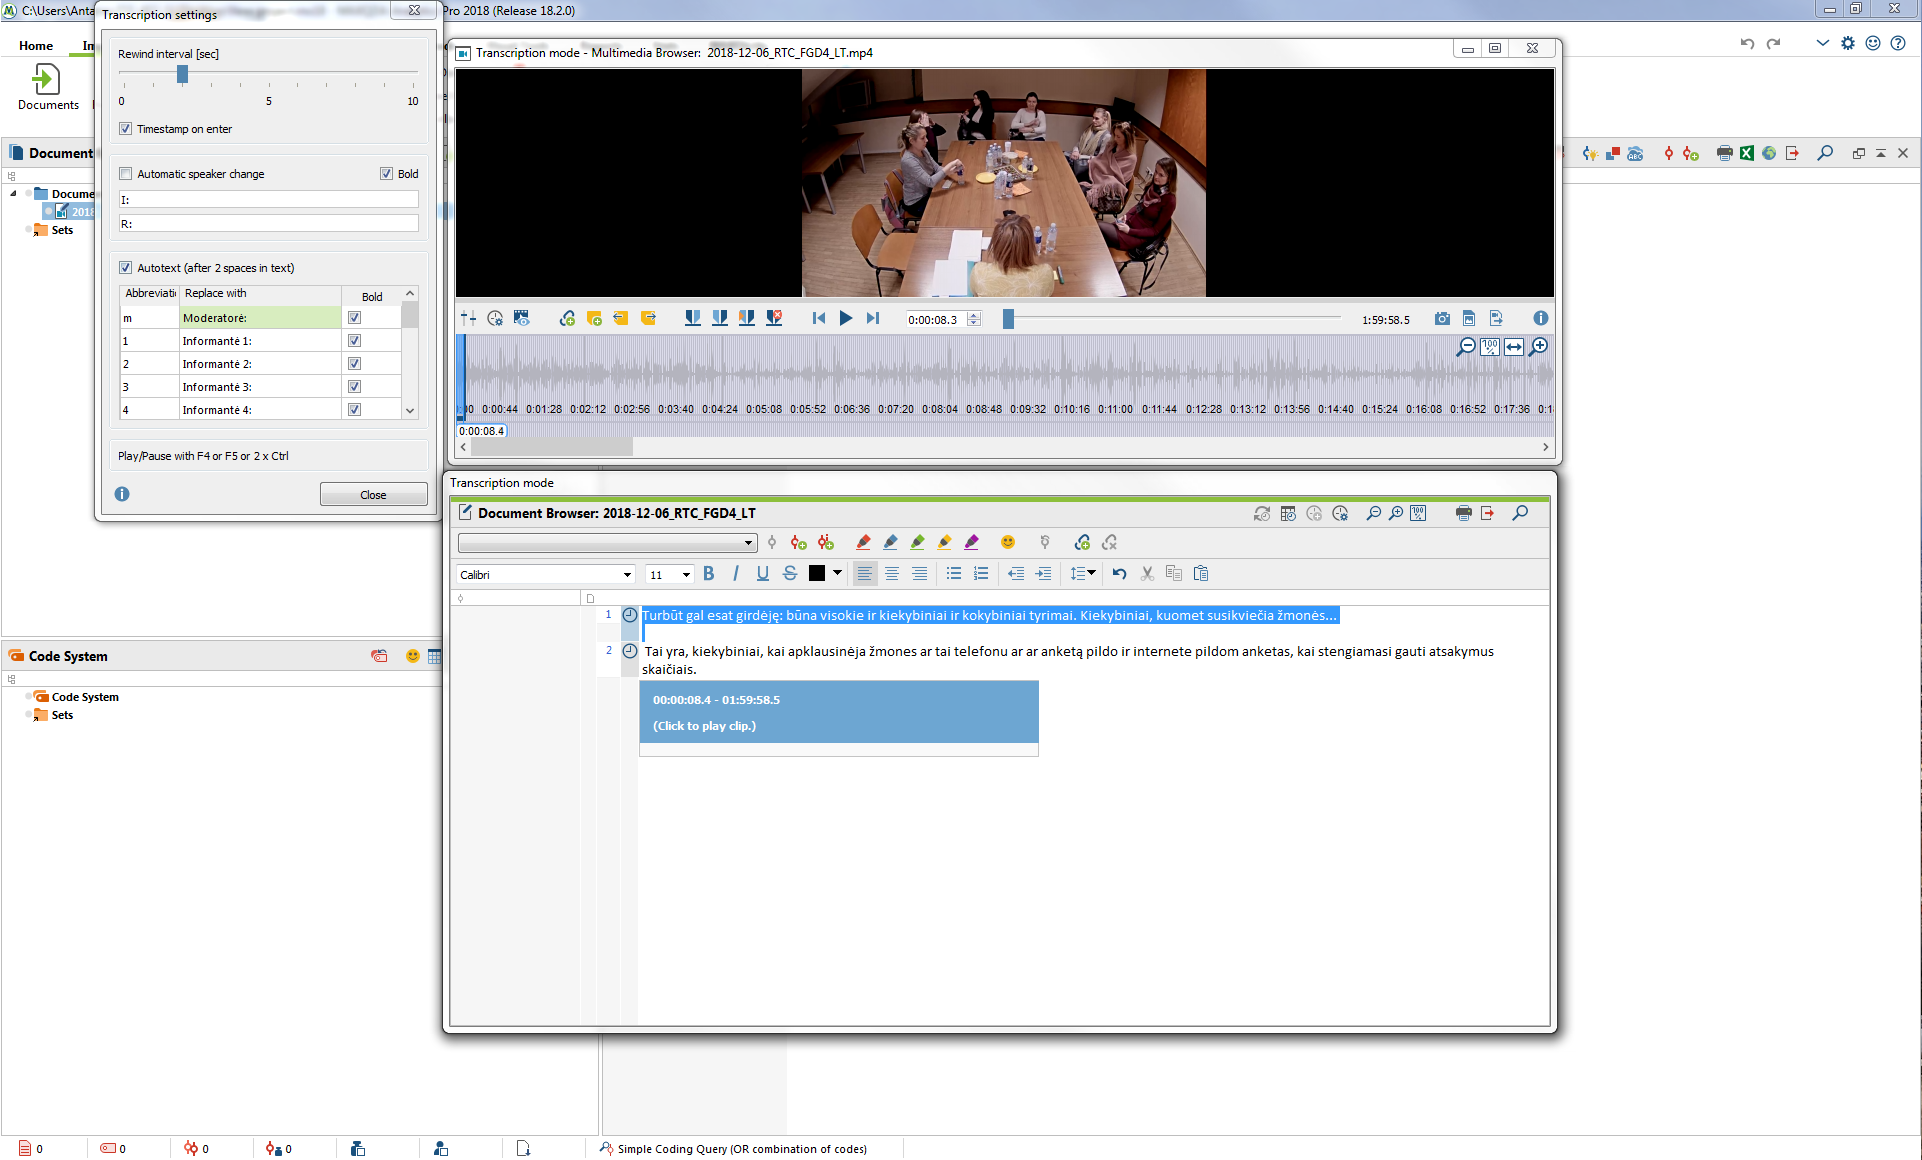Zoom out the waveform with the minus magnifier
This screenshot has height=1160, width=1922.
point(1466,346)
